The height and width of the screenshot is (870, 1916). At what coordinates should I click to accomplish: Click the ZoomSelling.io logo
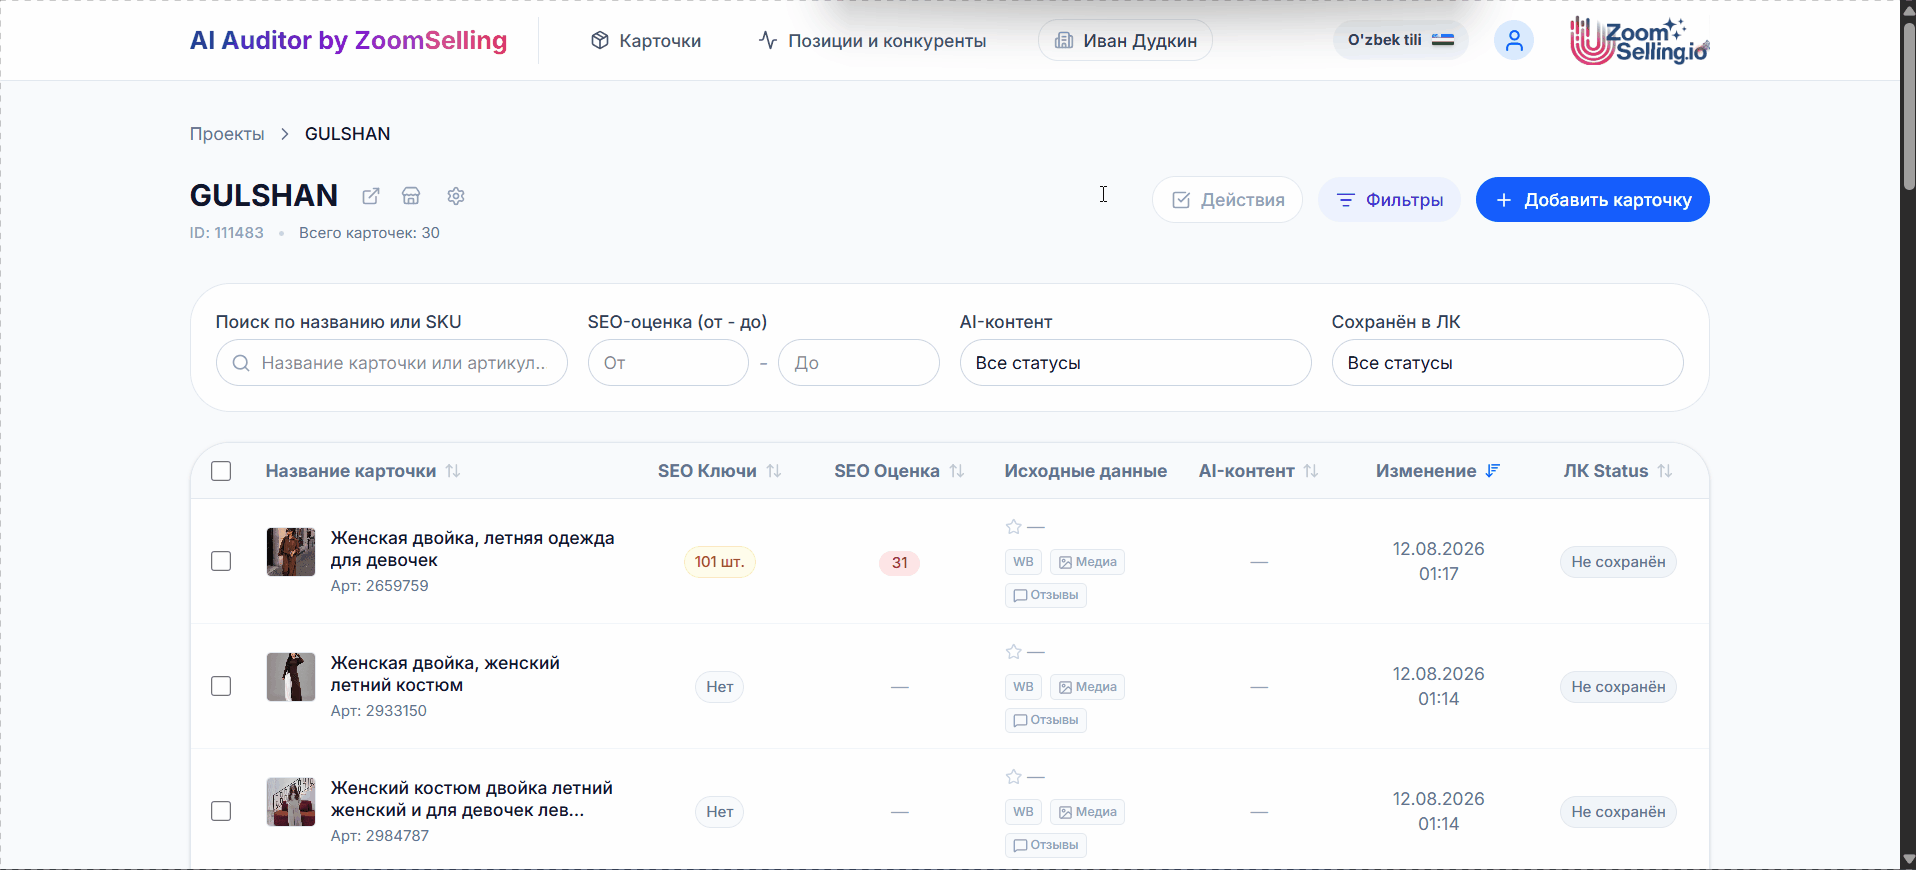[1639, 41]
